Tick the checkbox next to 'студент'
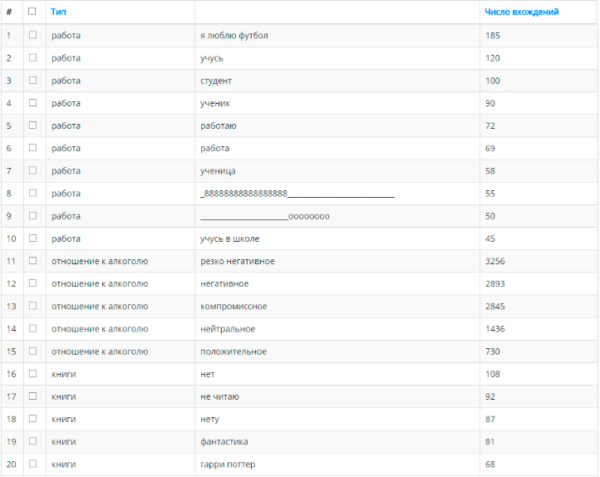The height and width of the screenshot is (477, 600). (33, 80)
